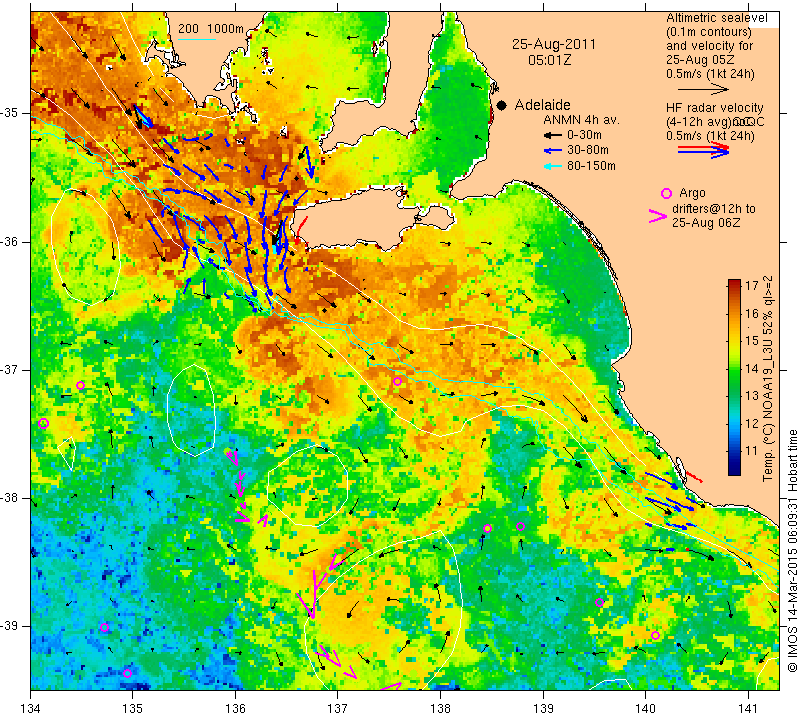Click the red and blue HF radar legend arrows
Viewport: 800px width, 720px height.
(703, 150)
